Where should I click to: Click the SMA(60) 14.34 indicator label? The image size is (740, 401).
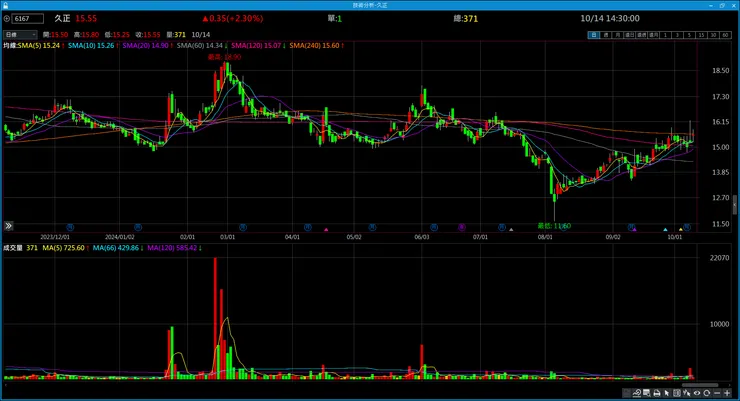pyautogui.click(x=200, y=45)
